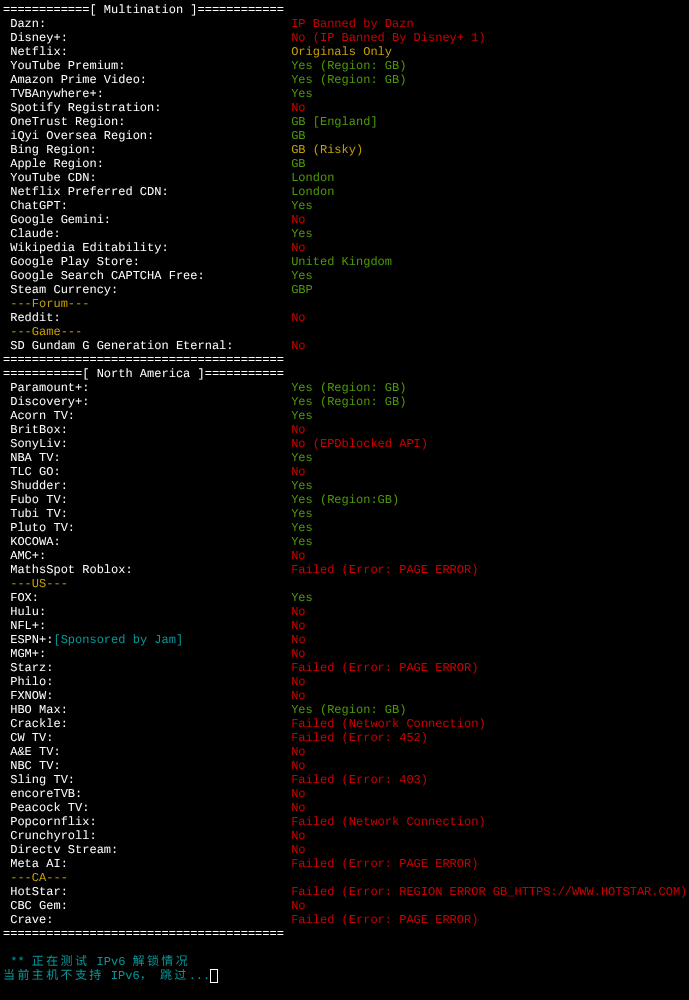This screenshot has width=689, height=1000.
Task: Click 'MathsSpot Roblox:' label
Action: click(x=71, y=571)
